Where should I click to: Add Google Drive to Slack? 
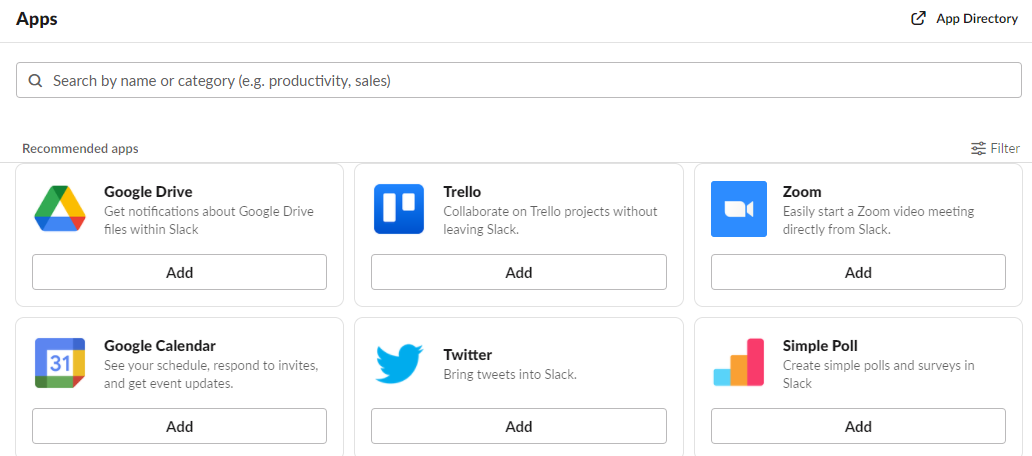point(180,272)
